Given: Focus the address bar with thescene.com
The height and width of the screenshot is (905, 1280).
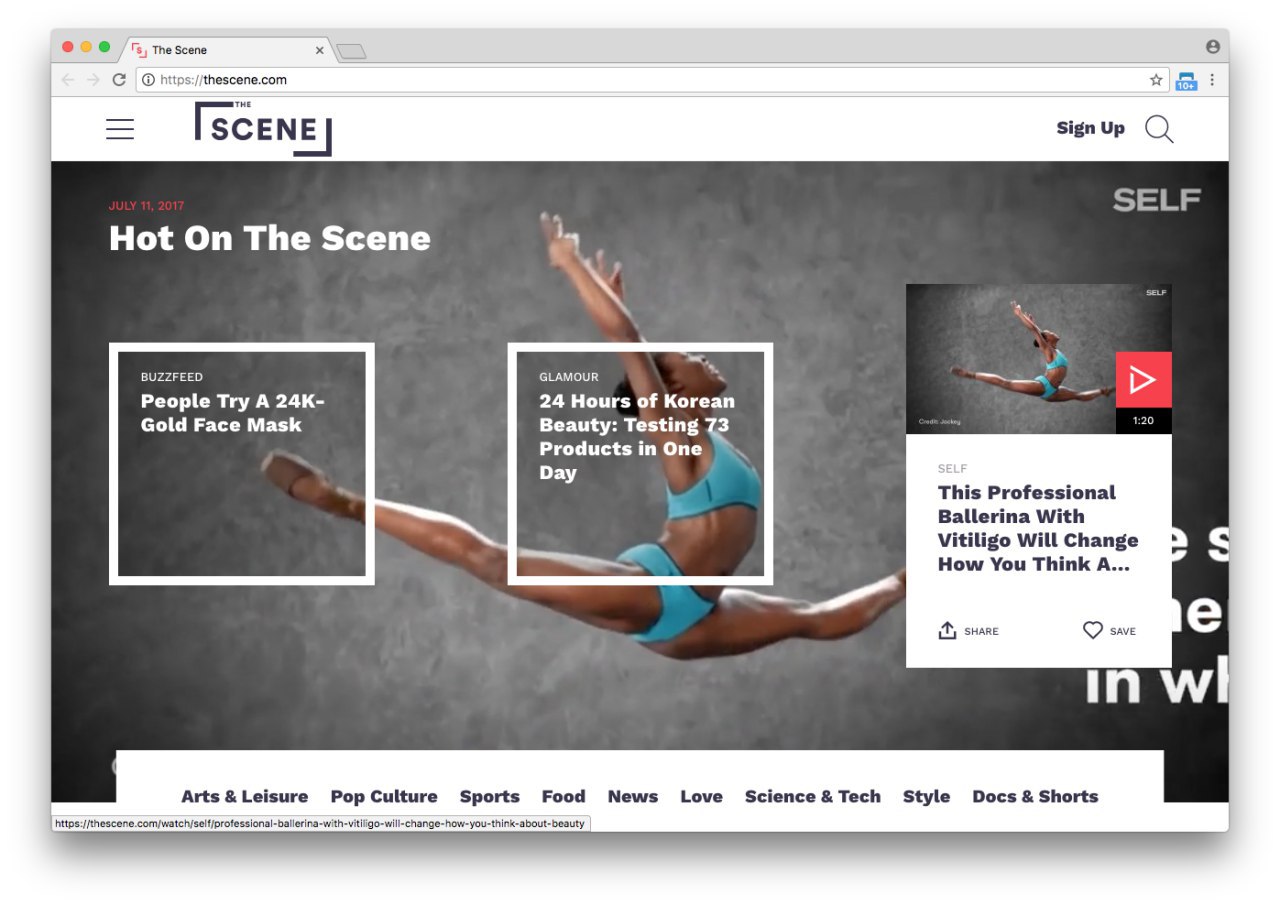Looking at the screenshot, I should point(640,80).
